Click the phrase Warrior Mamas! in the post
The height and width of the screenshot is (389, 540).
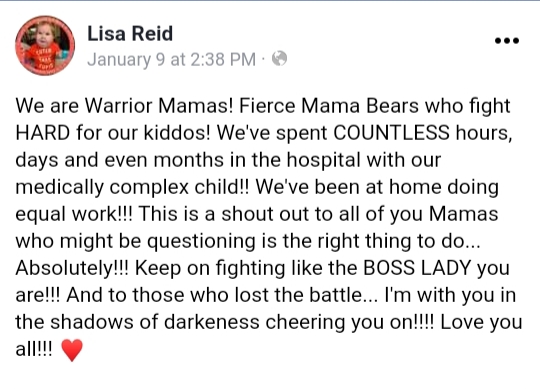pyautogui.click(x=159, y=106)
